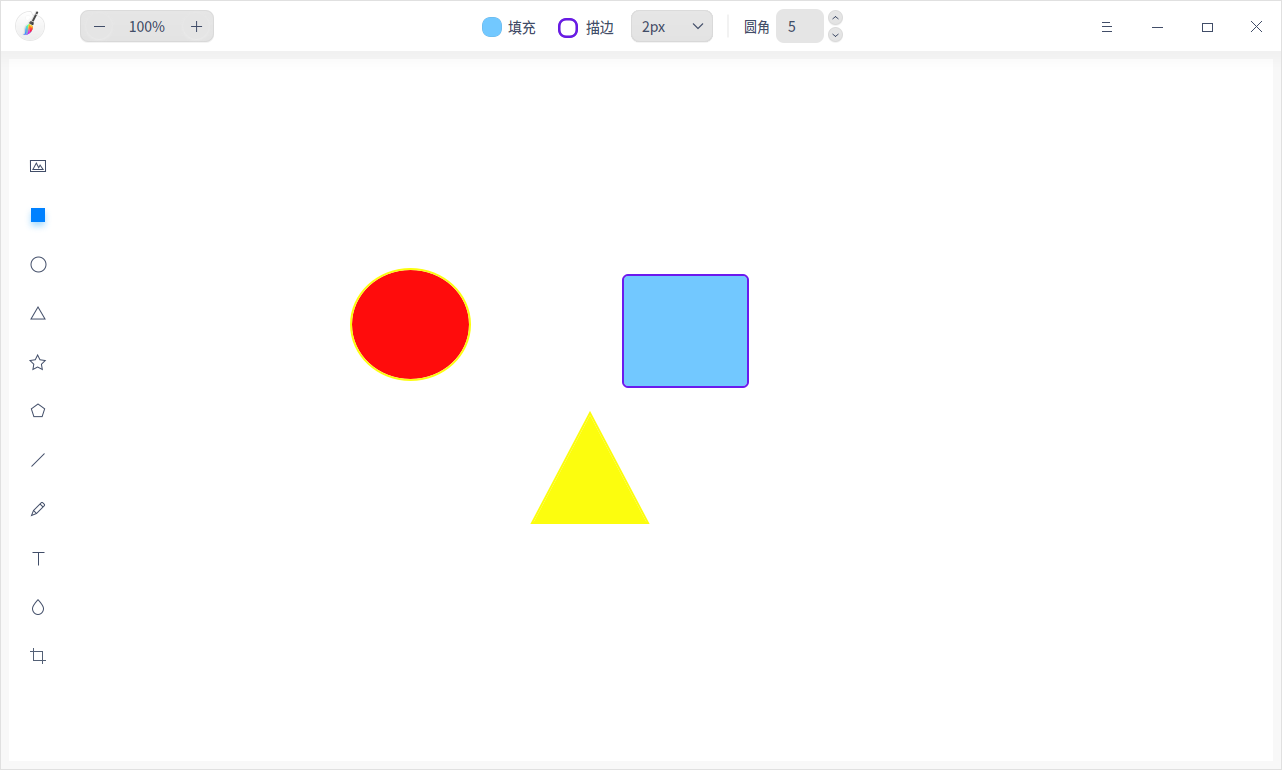Select the pentagon polygon tool
The image size is (1282, 770).
[38, 411]
